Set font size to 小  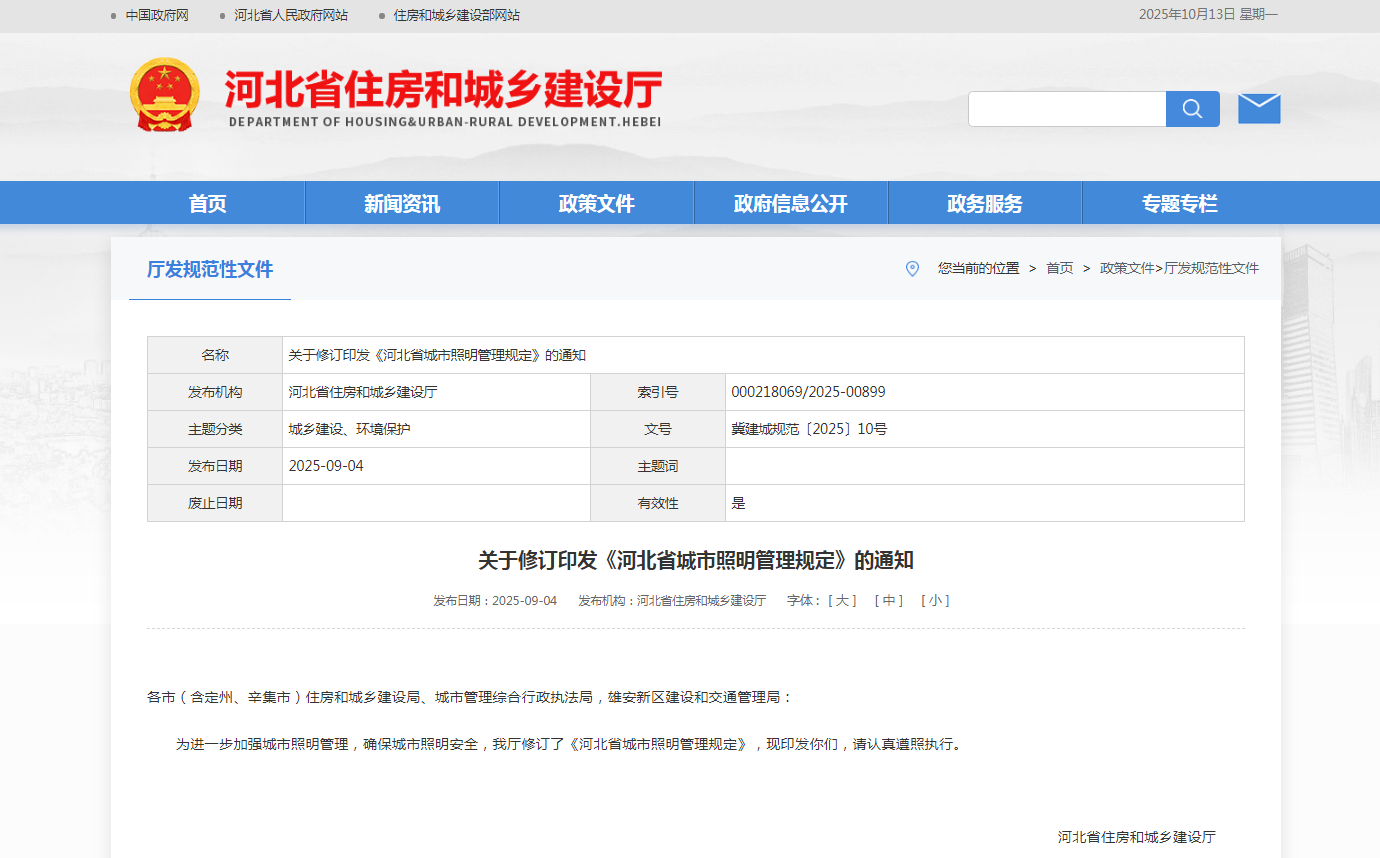point(935,601)
